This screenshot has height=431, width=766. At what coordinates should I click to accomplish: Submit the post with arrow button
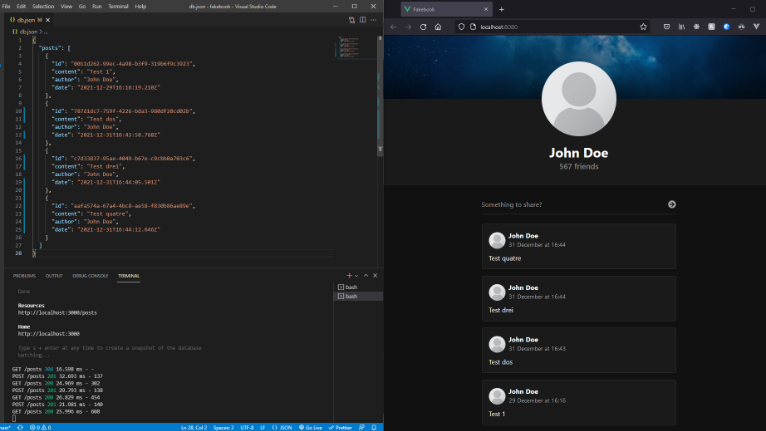[672, 204]
